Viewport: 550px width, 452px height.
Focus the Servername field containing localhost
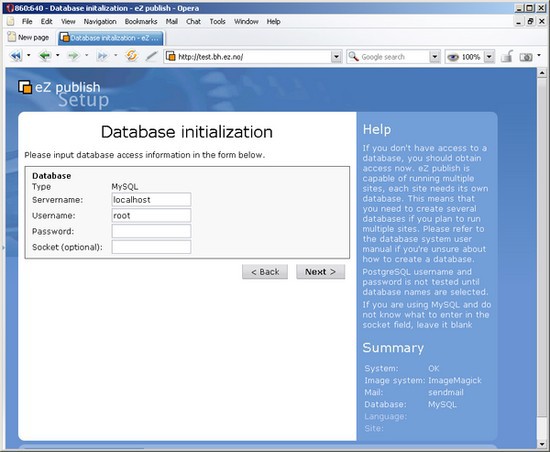[x=151, y=200]
